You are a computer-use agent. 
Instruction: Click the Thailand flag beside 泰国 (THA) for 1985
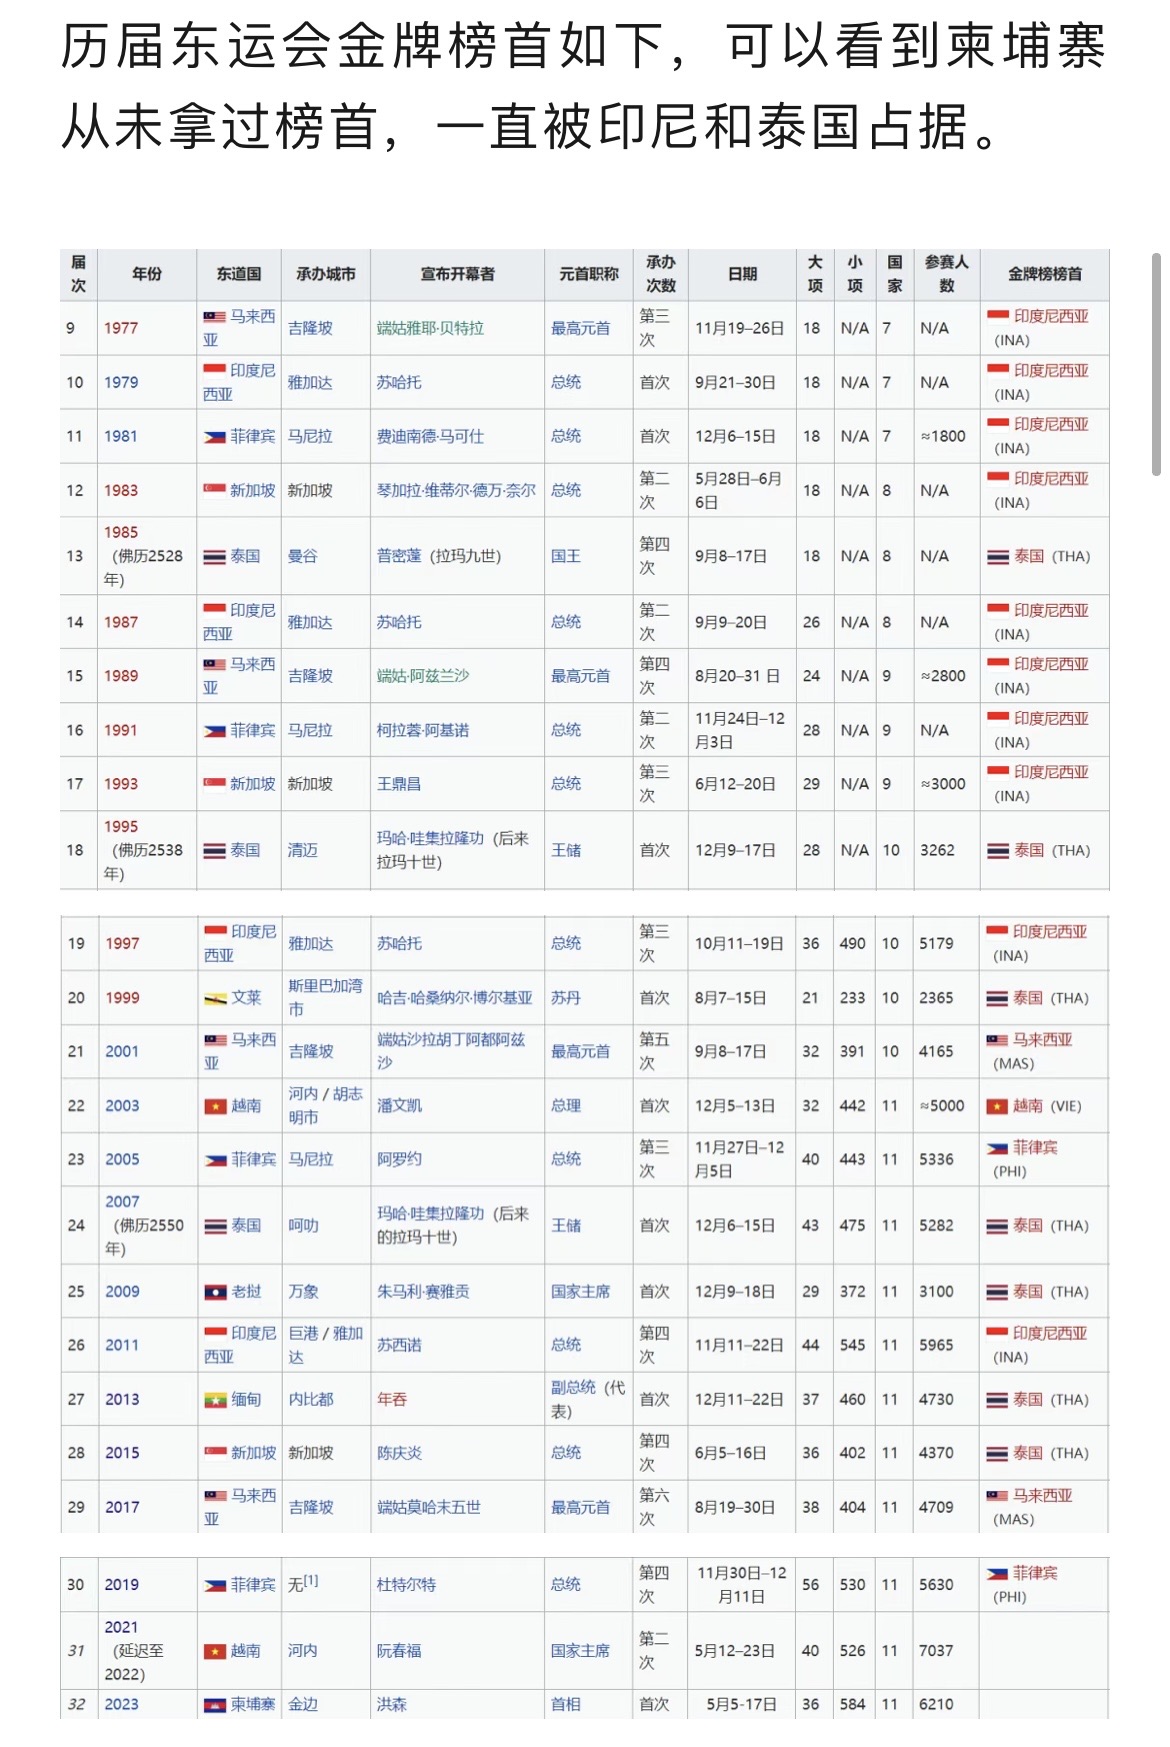[x=998, y=557]
